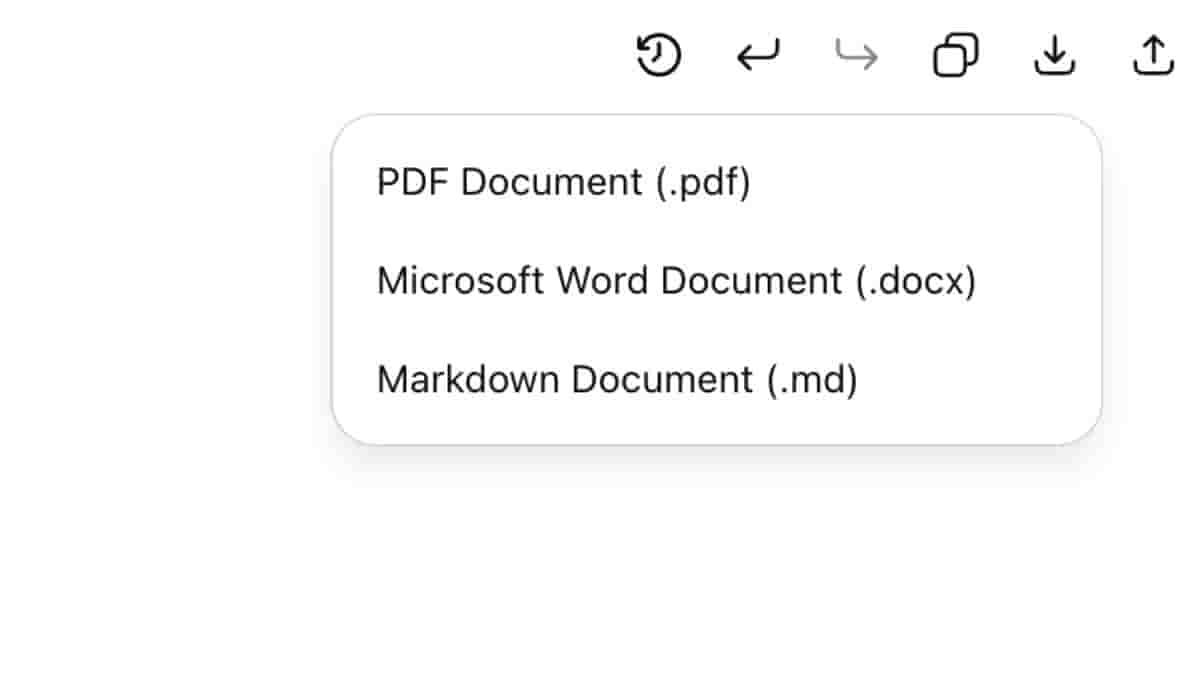Download the file as PDF

click(563, 182)
